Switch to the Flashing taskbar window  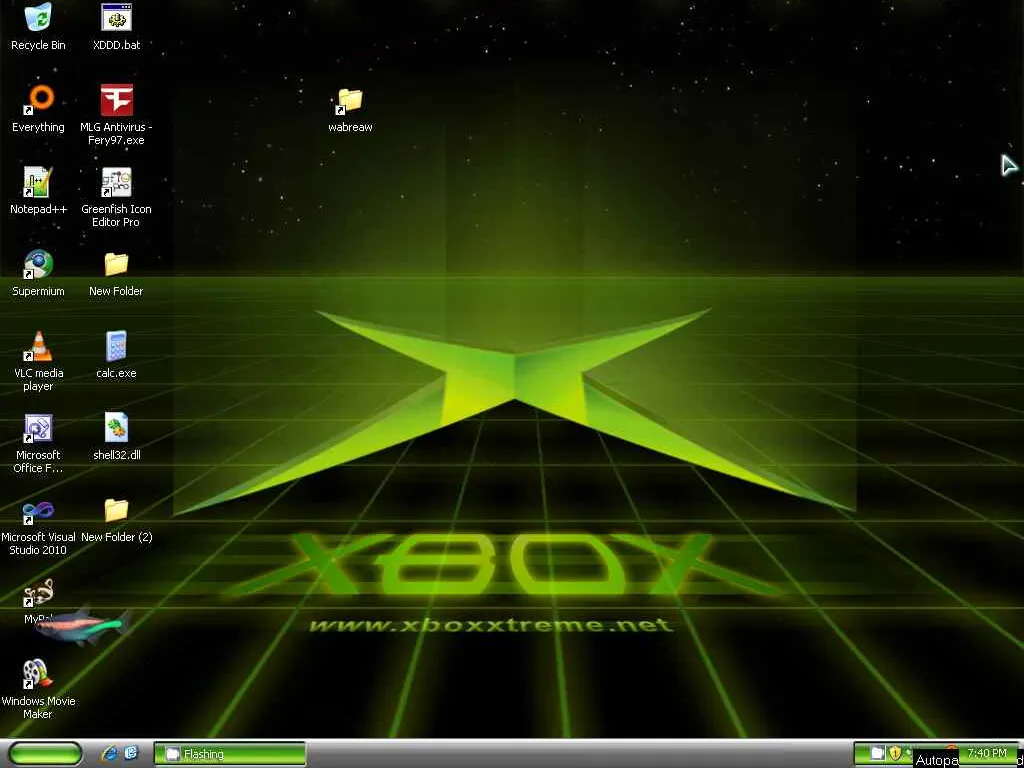pyautogui.click(x=230, y=754)
